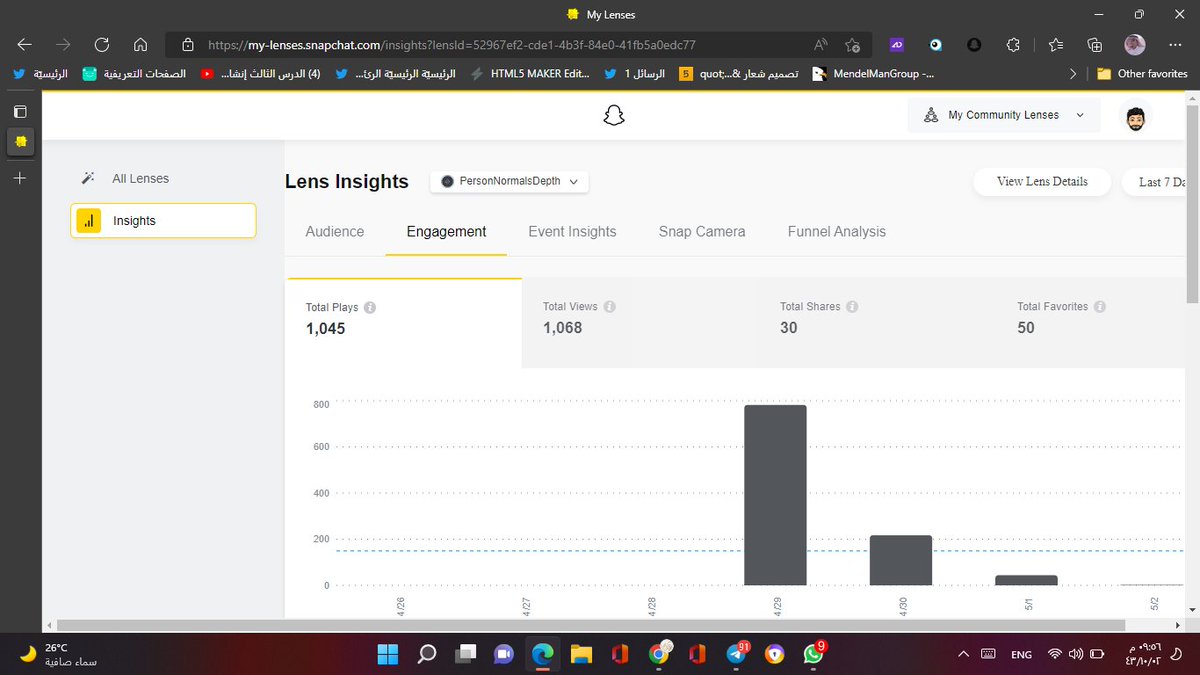
Task: Open taskbar Search
Action: [426, 654]
